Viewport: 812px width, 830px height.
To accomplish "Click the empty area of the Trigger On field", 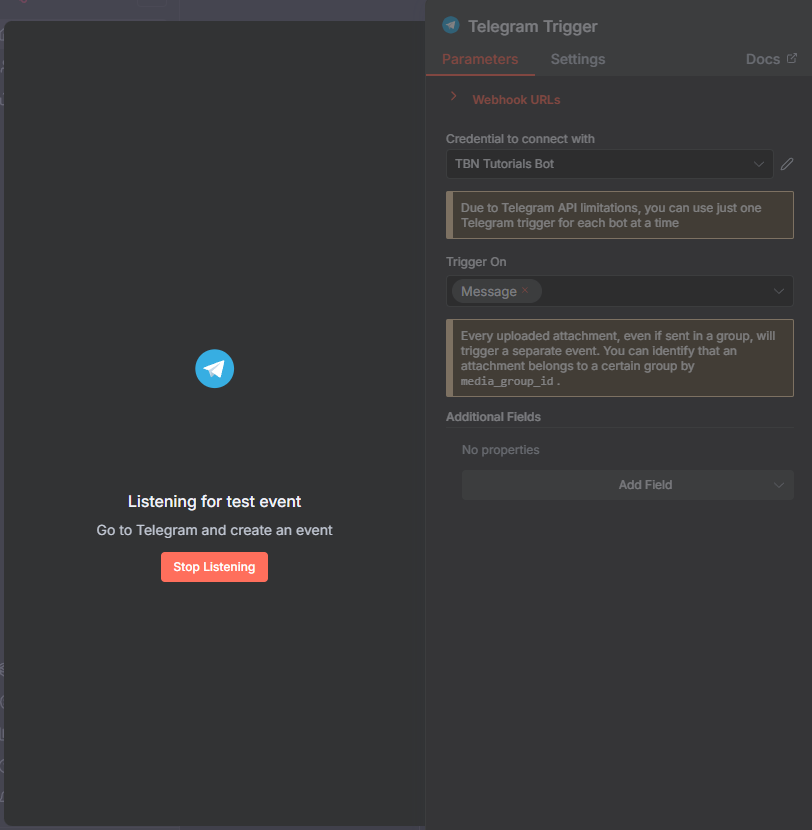I will pyautogui.click(x=650, y=291).
